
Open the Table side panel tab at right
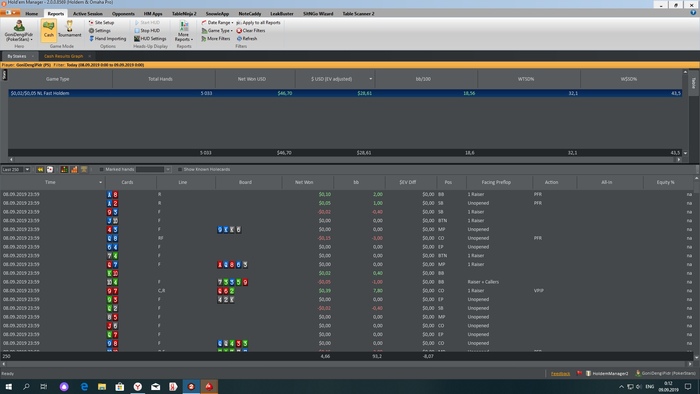click(x=693, y=83)
